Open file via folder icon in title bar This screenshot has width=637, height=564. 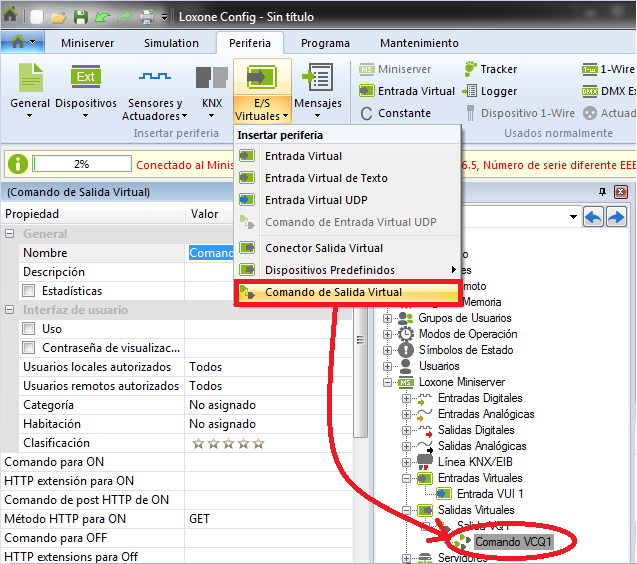58,17
